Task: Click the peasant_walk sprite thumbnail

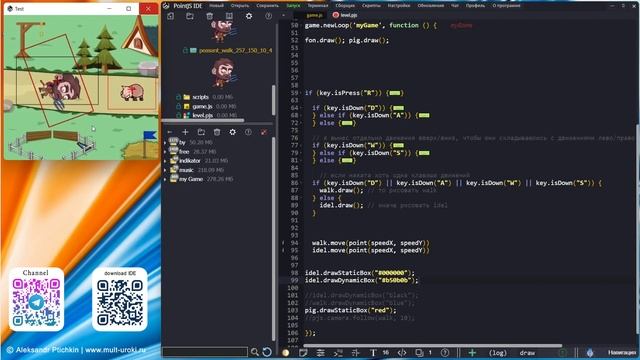Action: pyautogui.click(x=223, y=72)
